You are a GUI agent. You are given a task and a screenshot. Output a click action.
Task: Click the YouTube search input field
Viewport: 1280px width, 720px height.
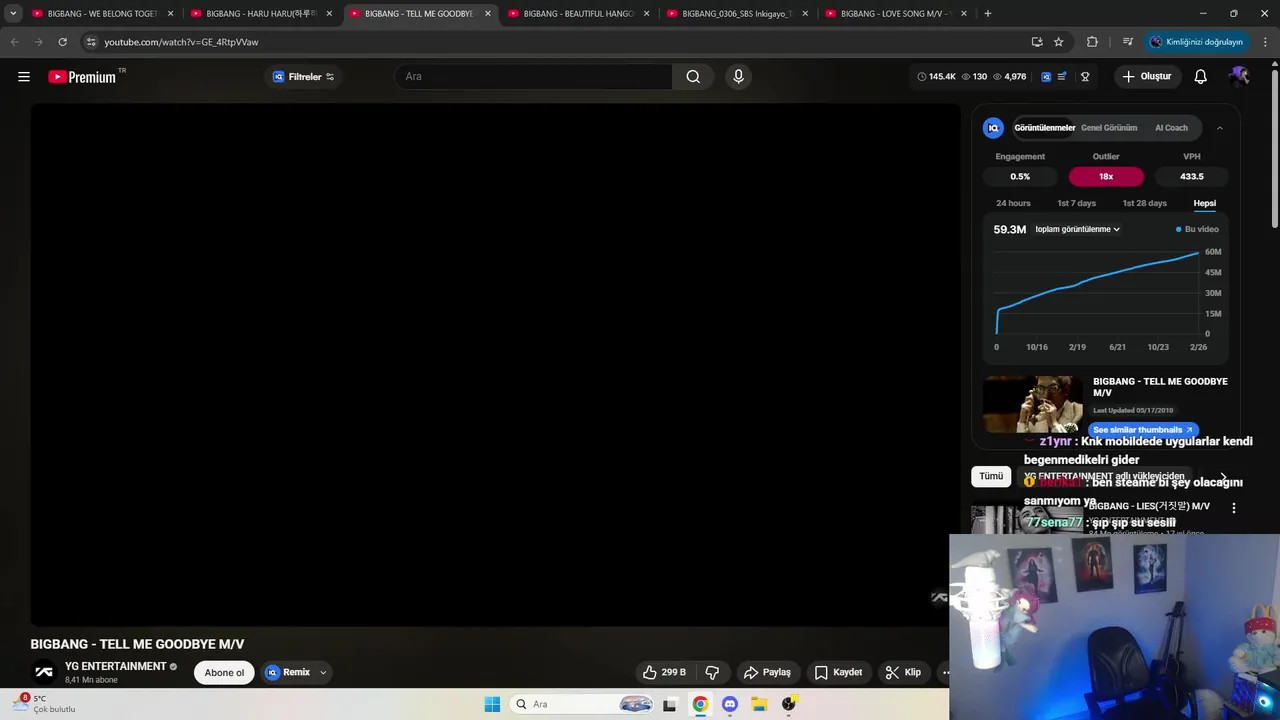pos(533,76)
